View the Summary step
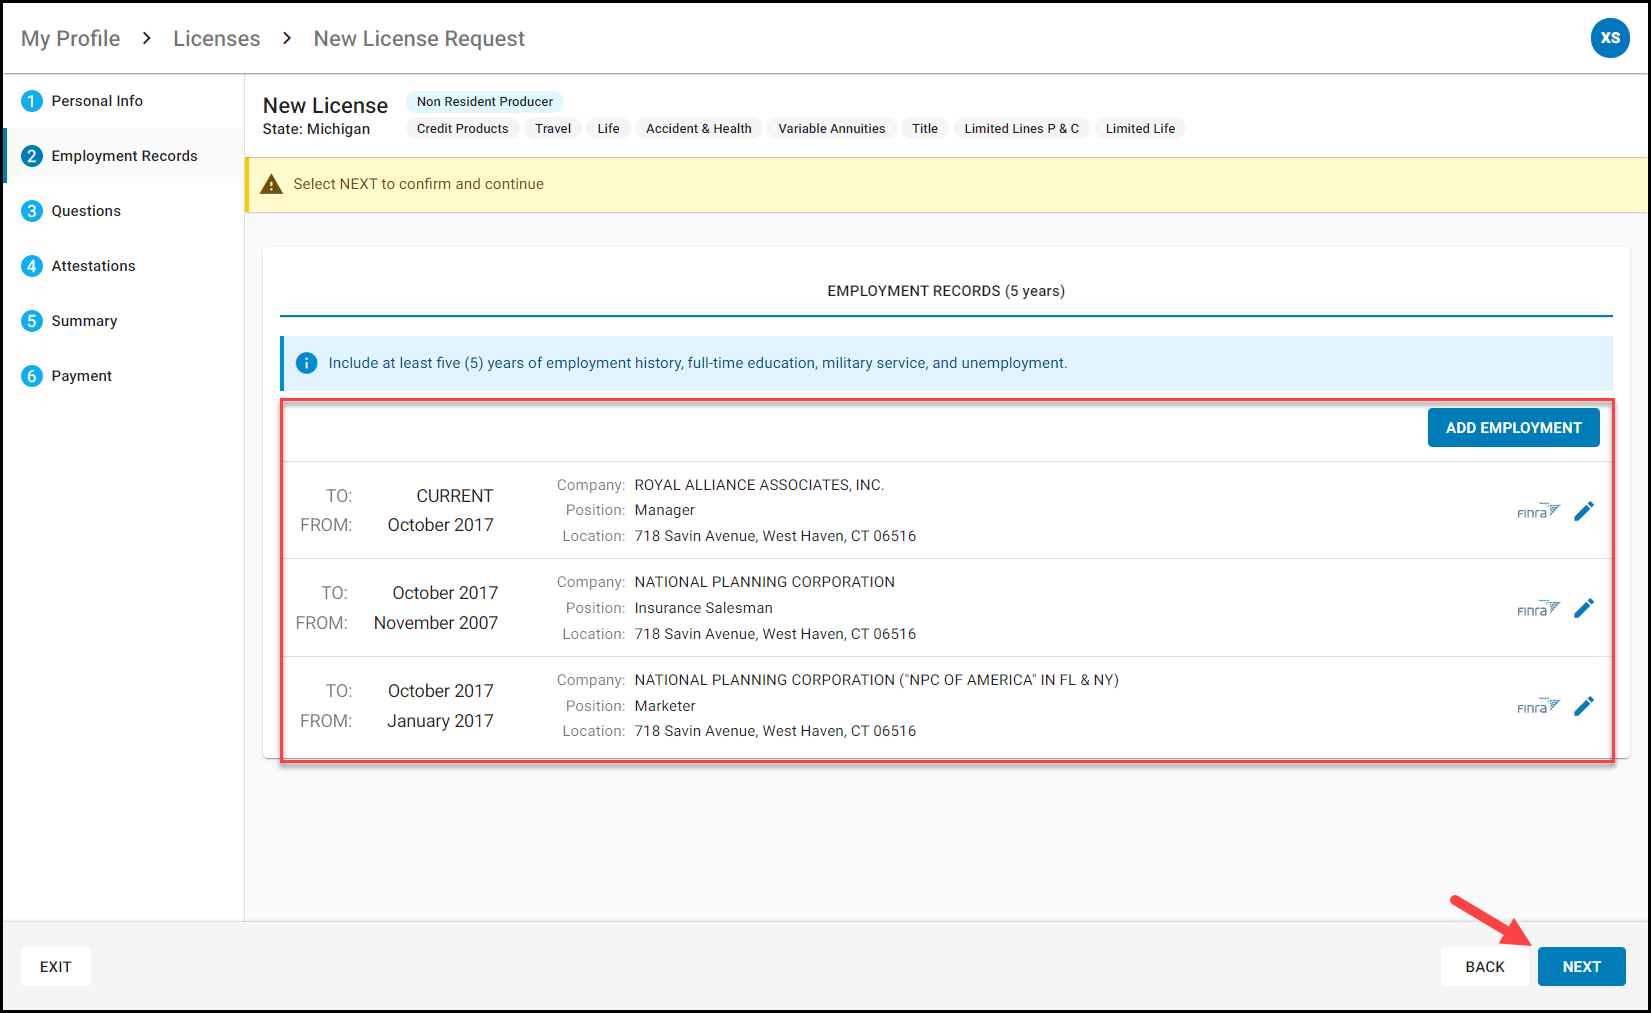This screenshot has height=1013, width=1651. [x=123, y=321]
